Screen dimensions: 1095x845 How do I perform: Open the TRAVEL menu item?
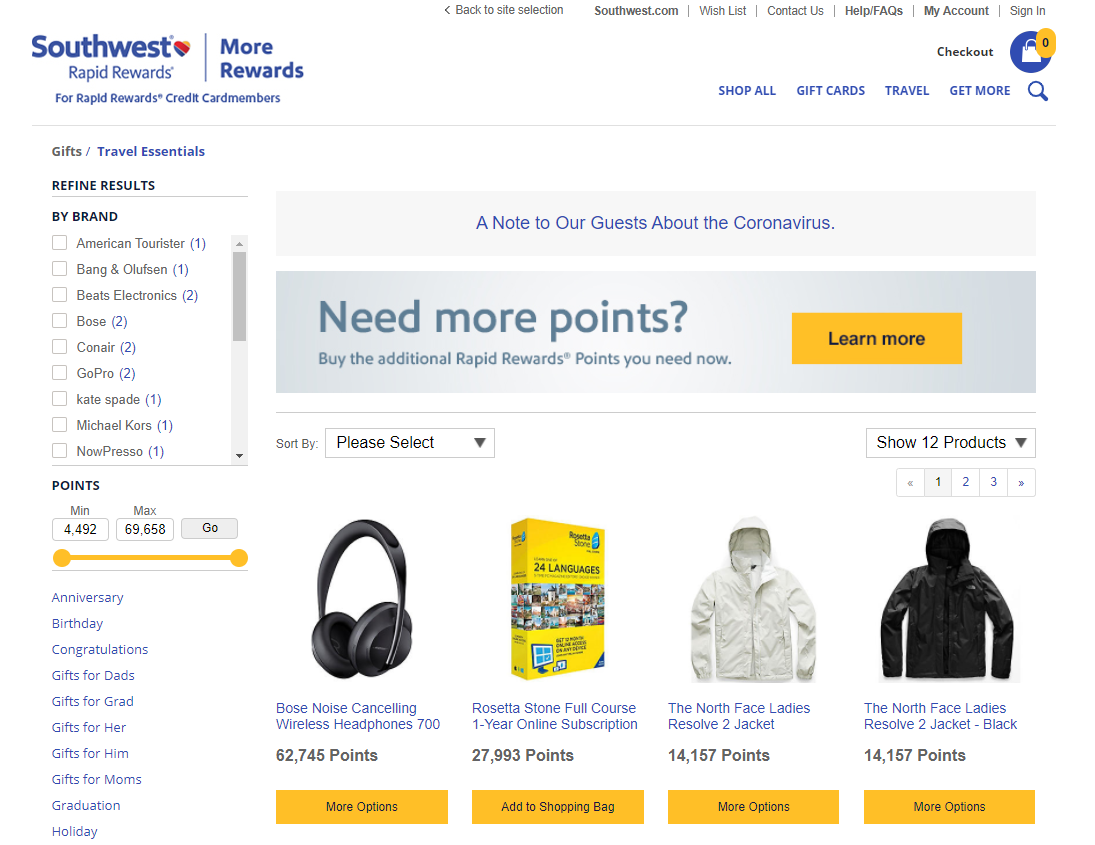coord(907,90)
